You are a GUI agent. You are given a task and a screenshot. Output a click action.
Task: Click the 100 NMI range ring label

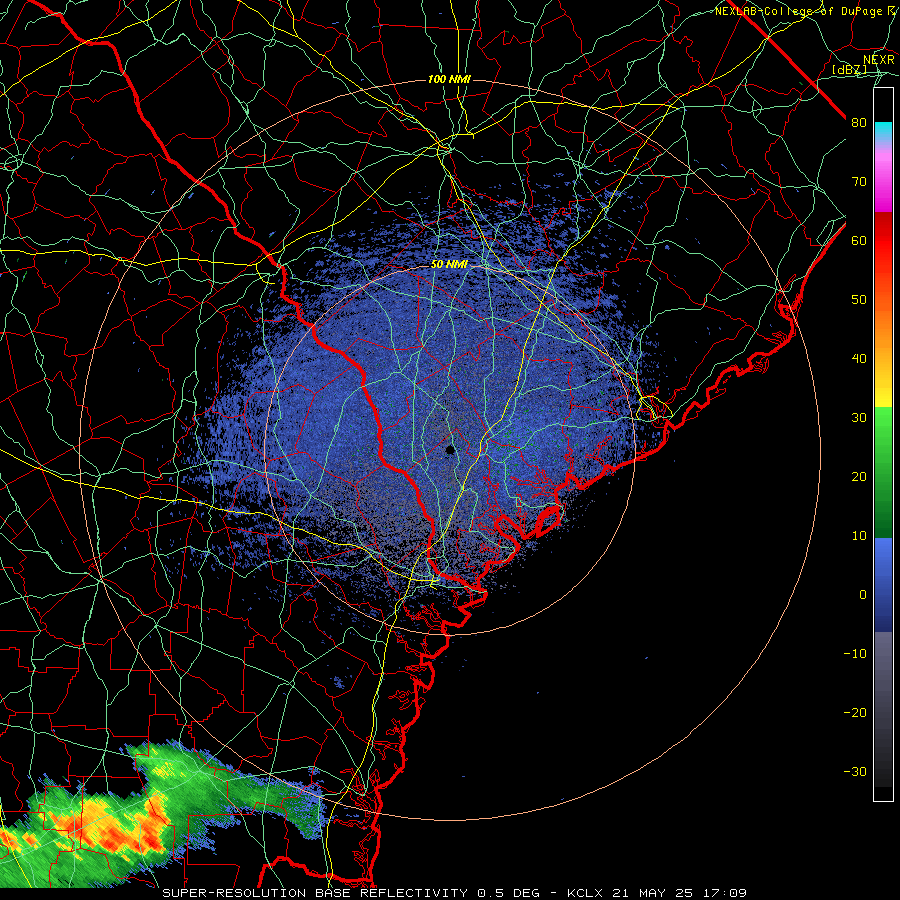(449, 79)
